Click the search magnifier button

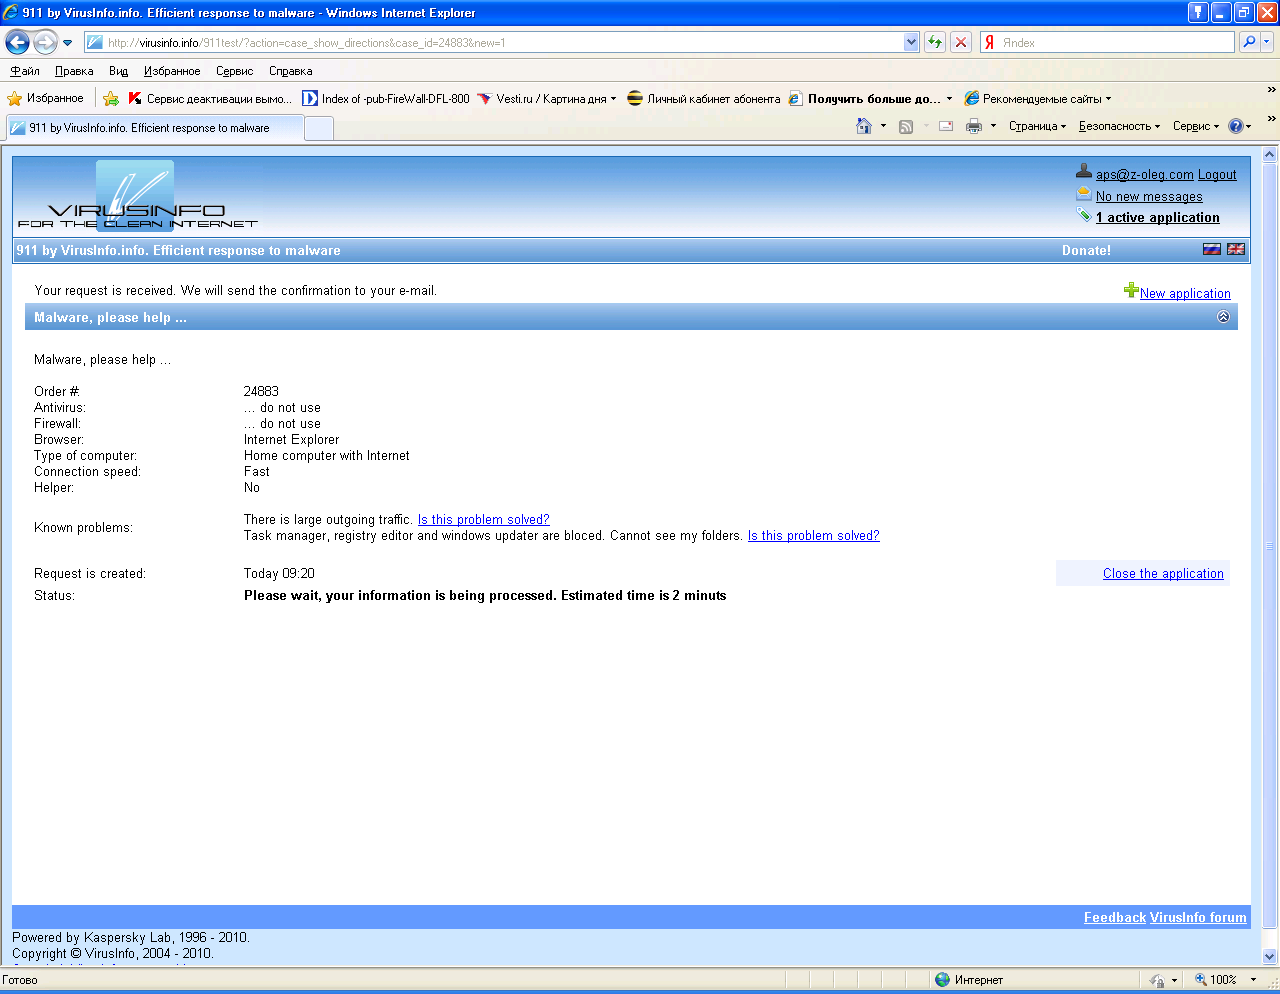point(1249,42)
